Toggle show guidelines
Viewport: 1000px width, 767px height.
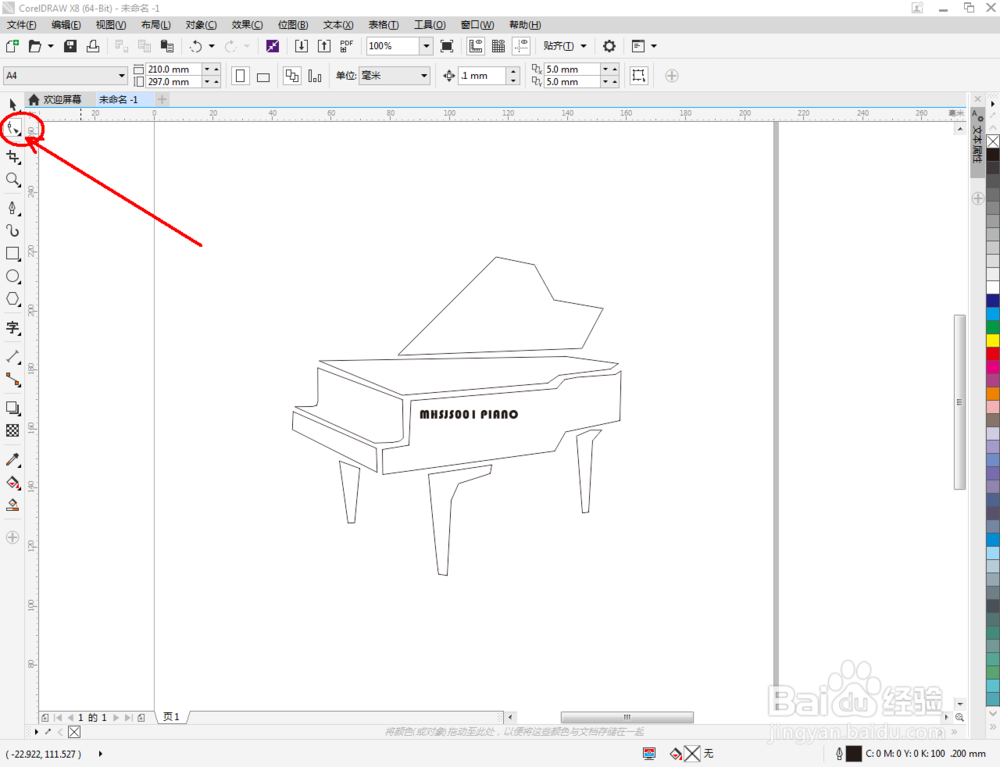click(x=522, y=46)
